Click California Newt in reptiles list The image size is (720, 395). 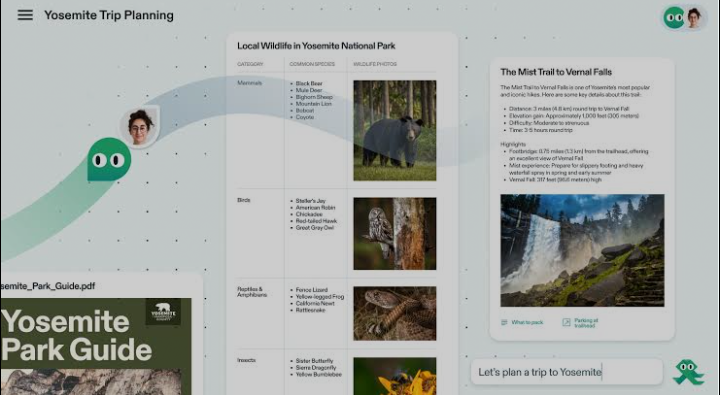[x=315, y=303]
